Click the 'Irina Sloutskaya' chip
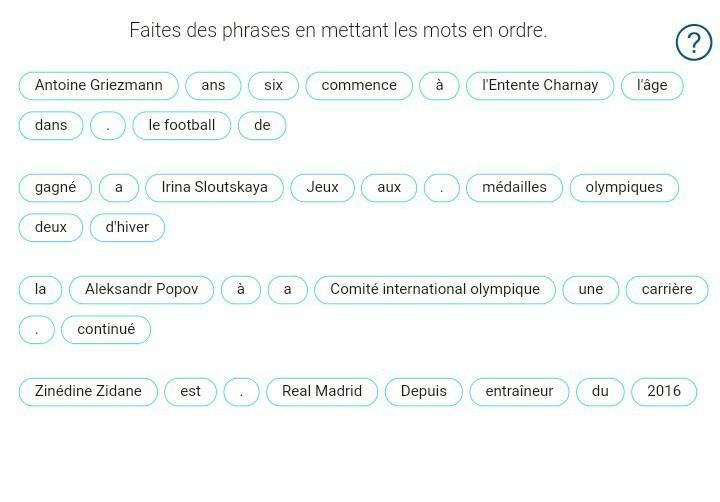 [x=214, y=188]
